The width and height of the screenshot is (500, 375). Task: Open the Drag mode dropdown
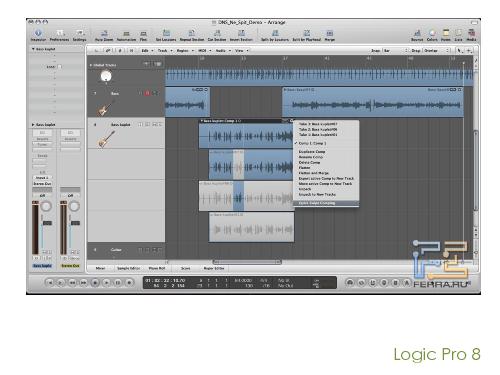pos(436,51)
